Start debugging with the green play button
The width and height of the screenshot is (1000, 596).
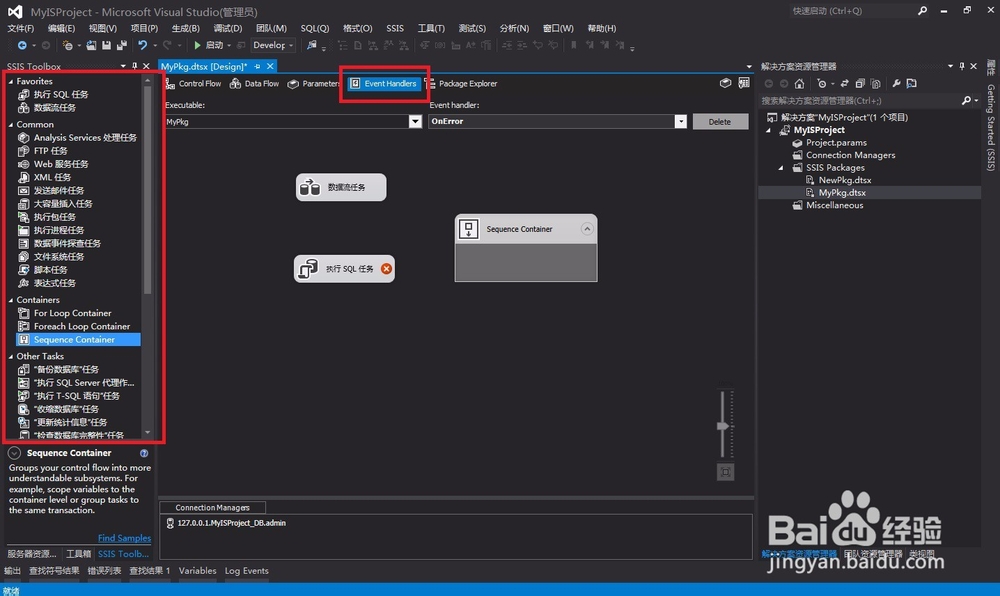pos(197,45)
